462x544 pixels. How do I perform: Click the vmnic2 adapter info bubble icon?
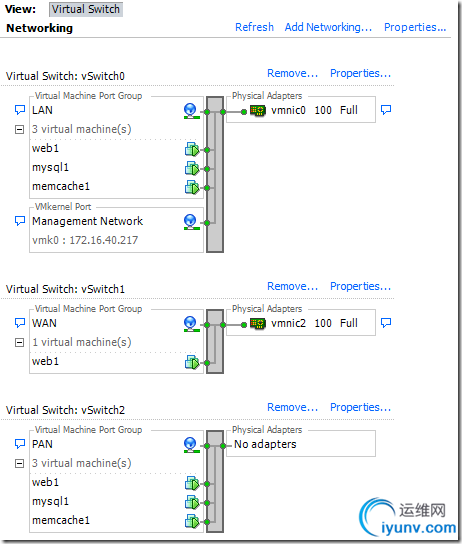pos(386,323)
